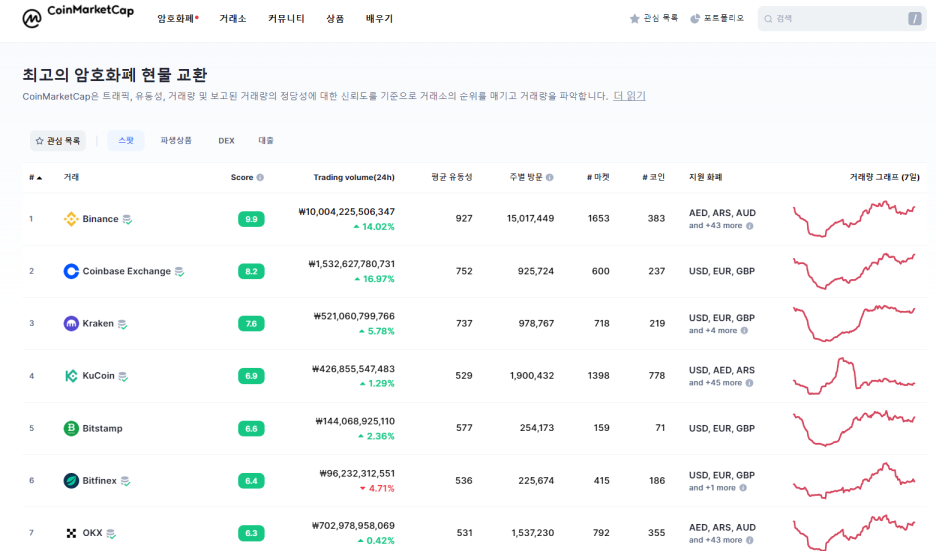The image size is (936, 551).
Task: Click the reserve badge next to Bitfinex
Action: pos(125,481)
